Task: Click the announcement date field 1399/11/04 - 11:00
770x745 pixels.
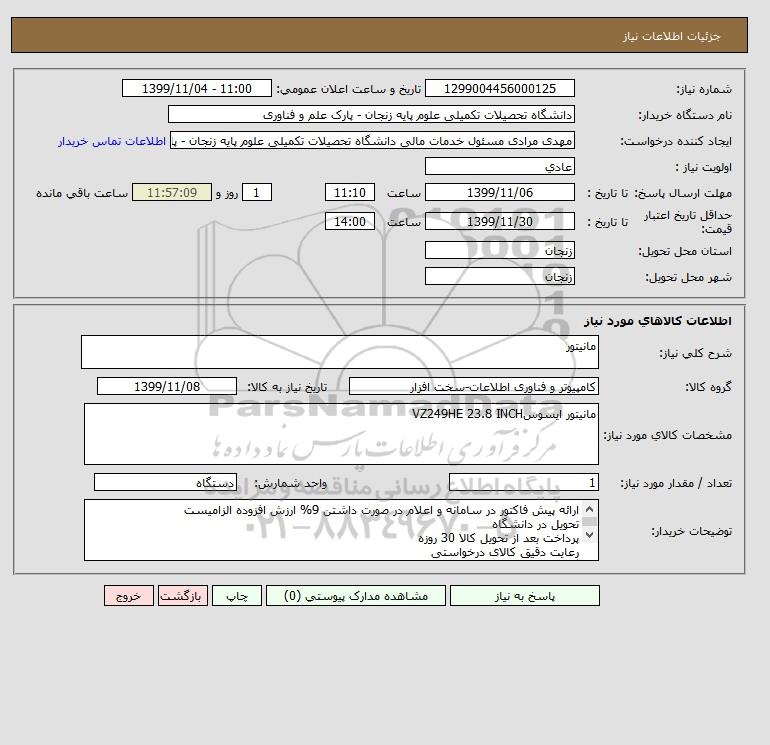Action: [x=196, y=88]
